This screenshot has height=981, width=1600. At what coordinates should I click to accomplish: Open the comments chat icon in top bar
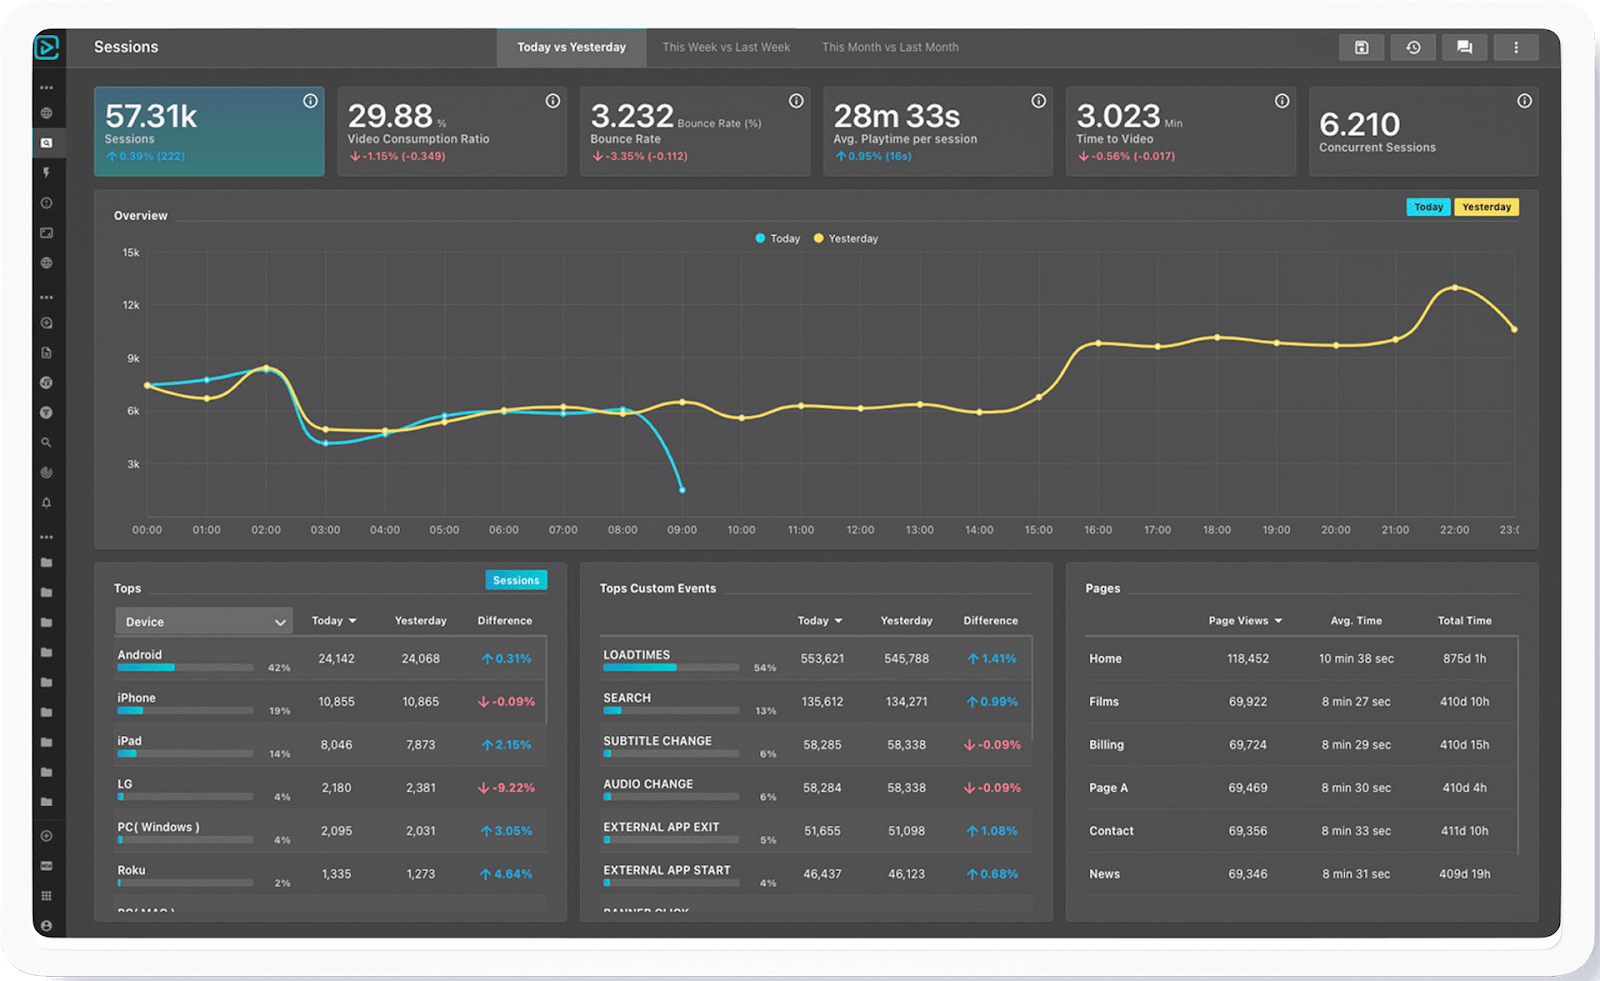pos(1465,47)
